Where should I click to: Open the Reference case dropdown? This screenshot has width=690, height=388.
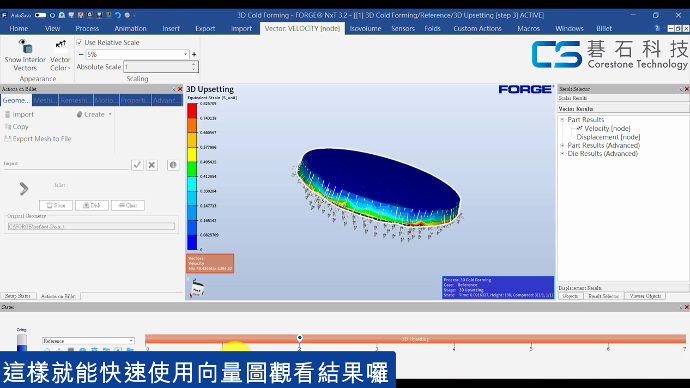click(88, 341)
